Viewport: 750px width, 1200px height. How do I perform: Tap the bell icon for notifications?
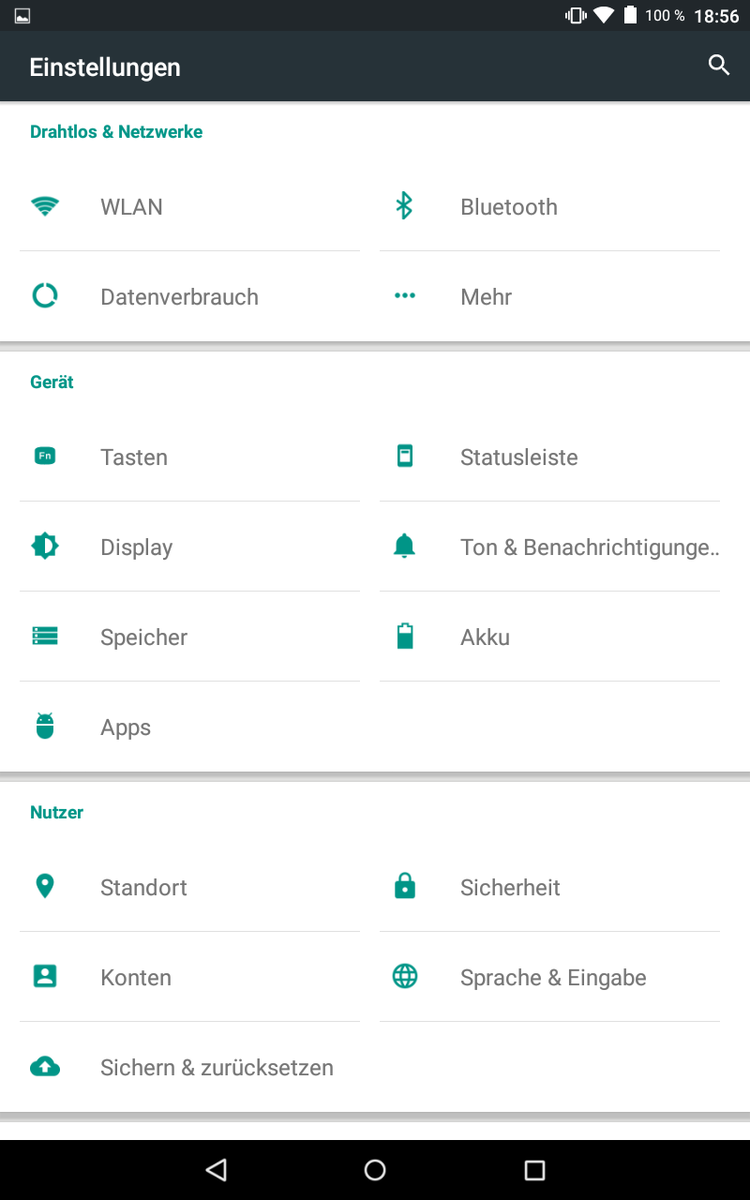[404, 547]
